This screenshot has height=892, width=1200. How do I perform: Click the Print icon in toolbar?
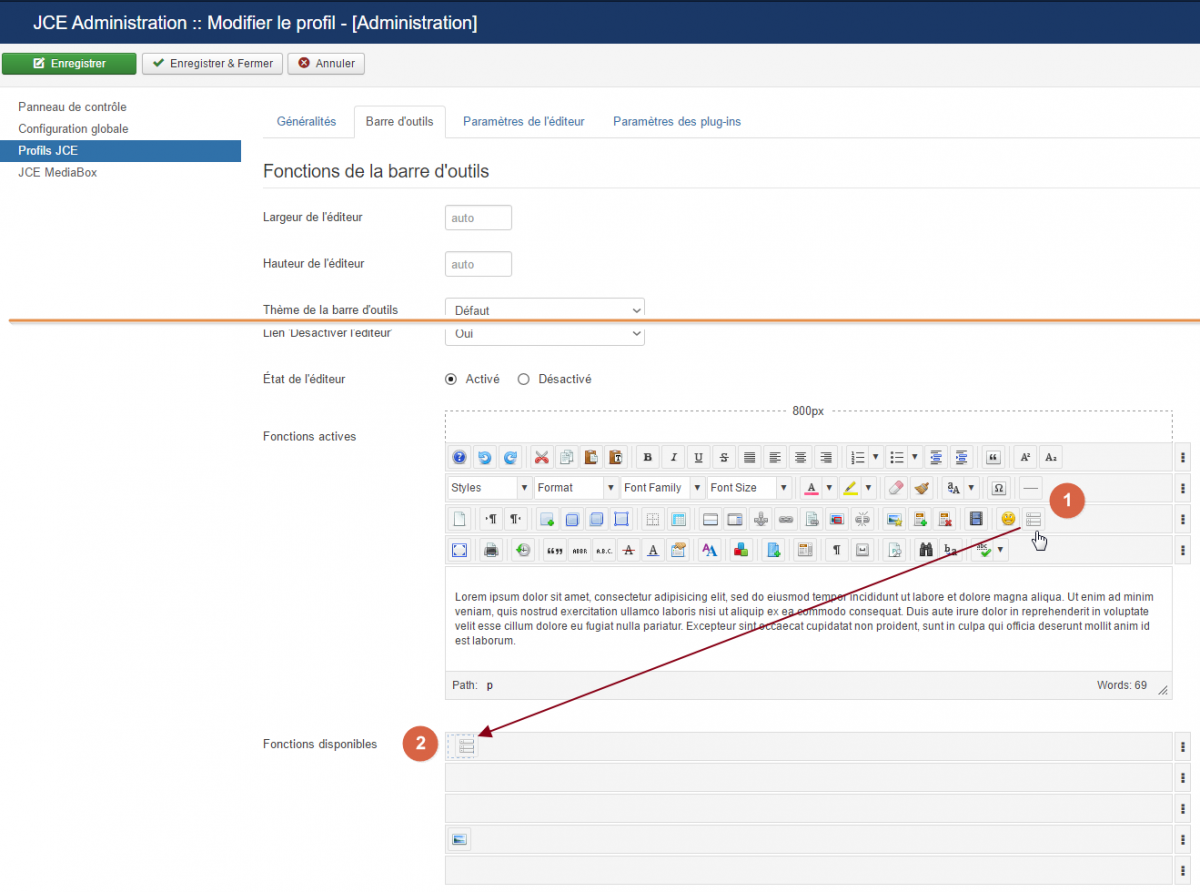click(491, 550)
